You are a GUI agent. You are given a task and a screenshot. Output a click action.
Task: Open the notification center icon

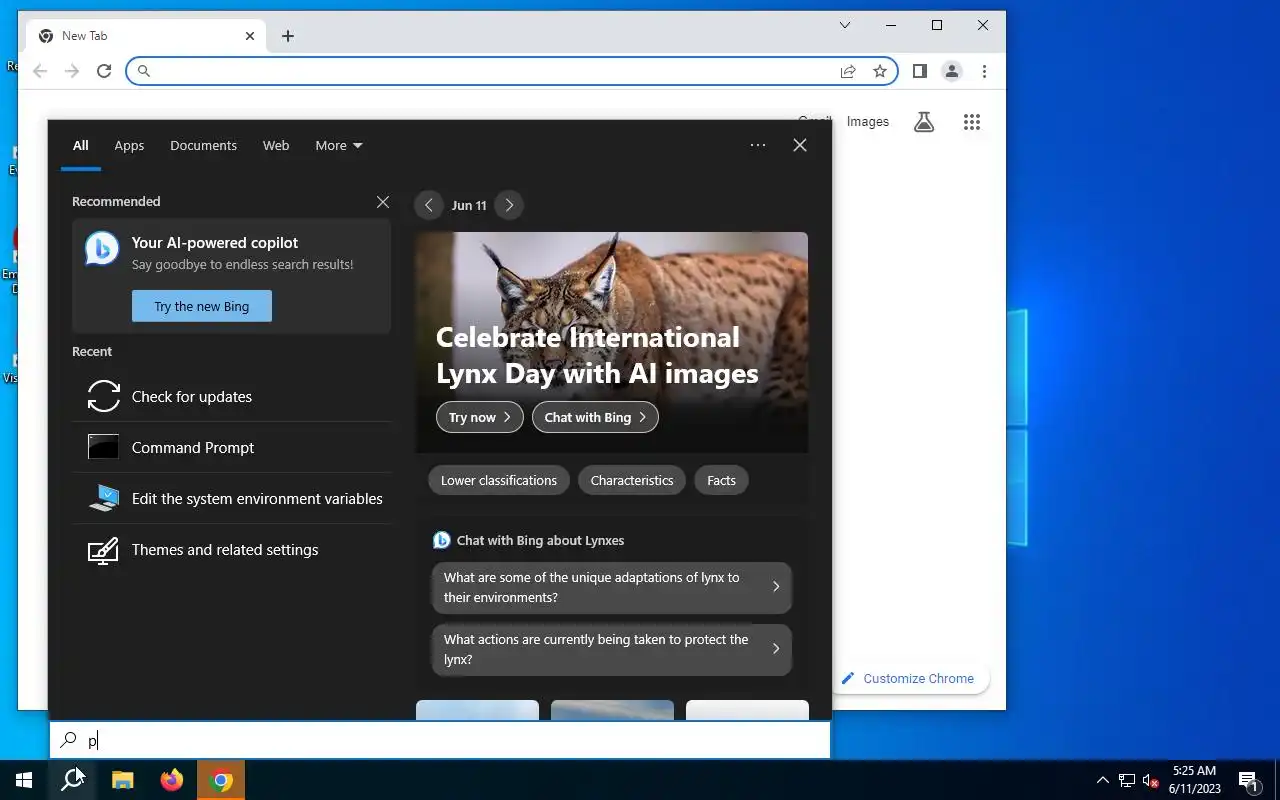pos(1248,780)
